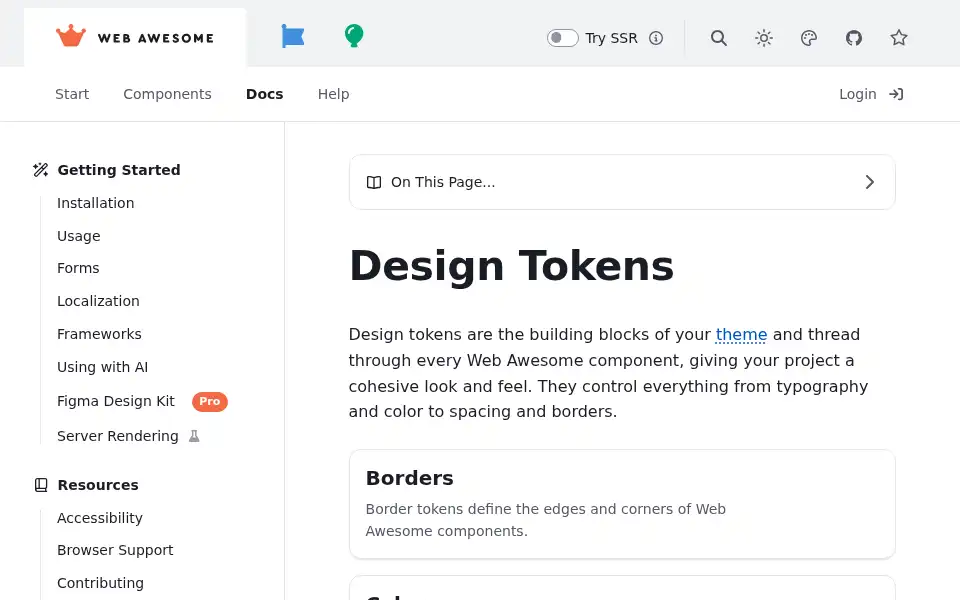The height and width of the screenshot is (600, 960).
Task: Open the Borders card
Action: click(x=622, y=504)
